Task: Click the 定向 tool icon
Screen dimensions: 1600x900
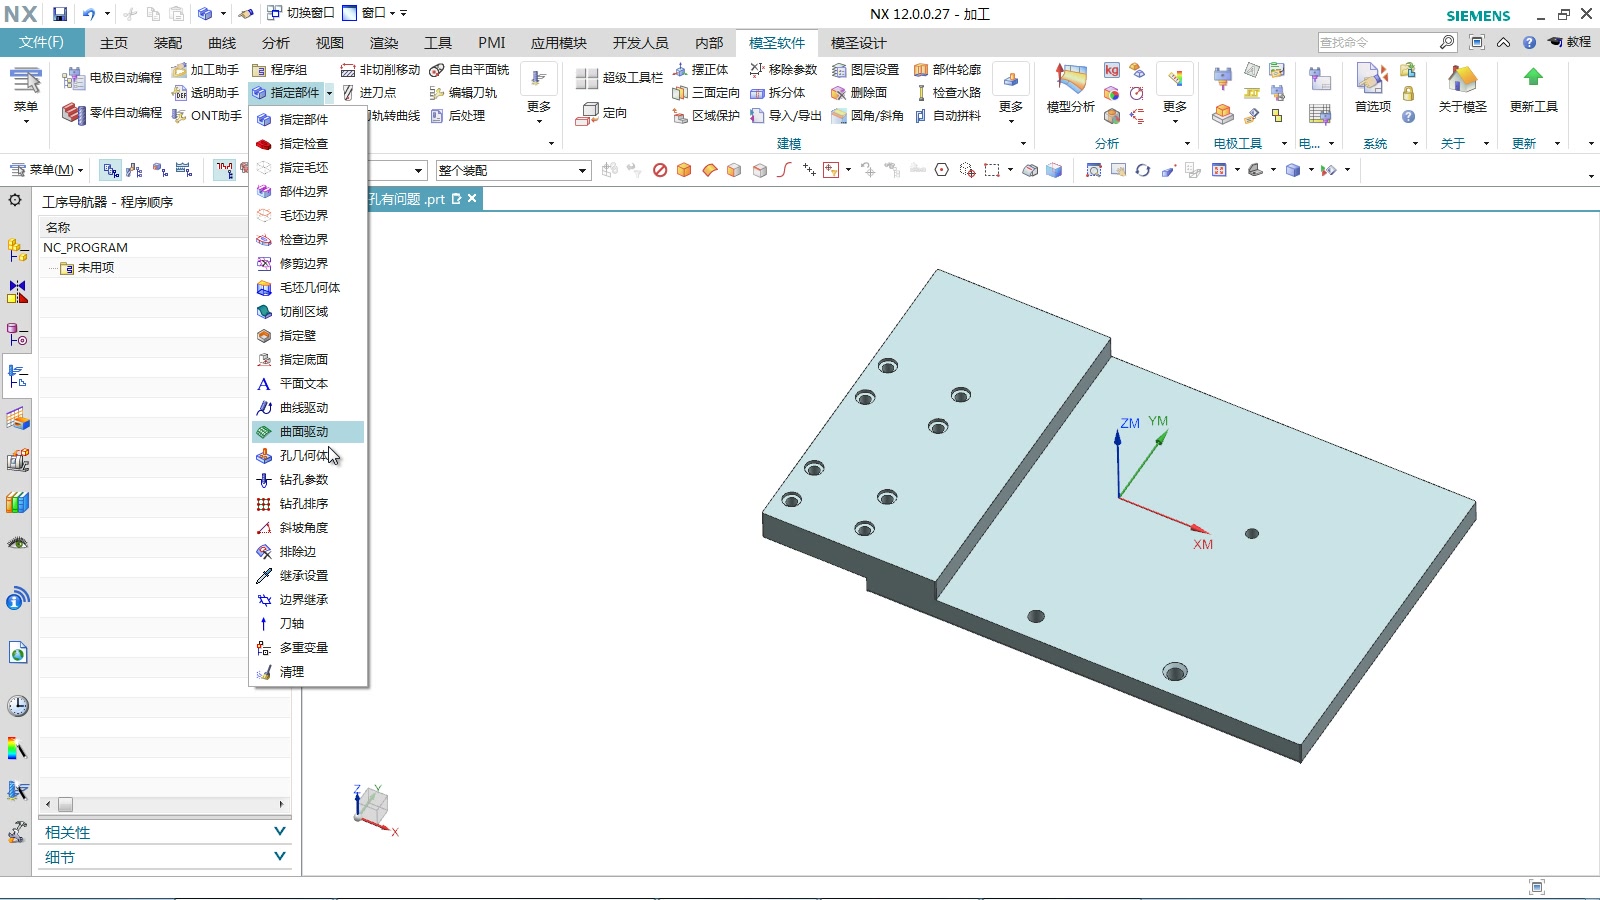Action: 601,113
